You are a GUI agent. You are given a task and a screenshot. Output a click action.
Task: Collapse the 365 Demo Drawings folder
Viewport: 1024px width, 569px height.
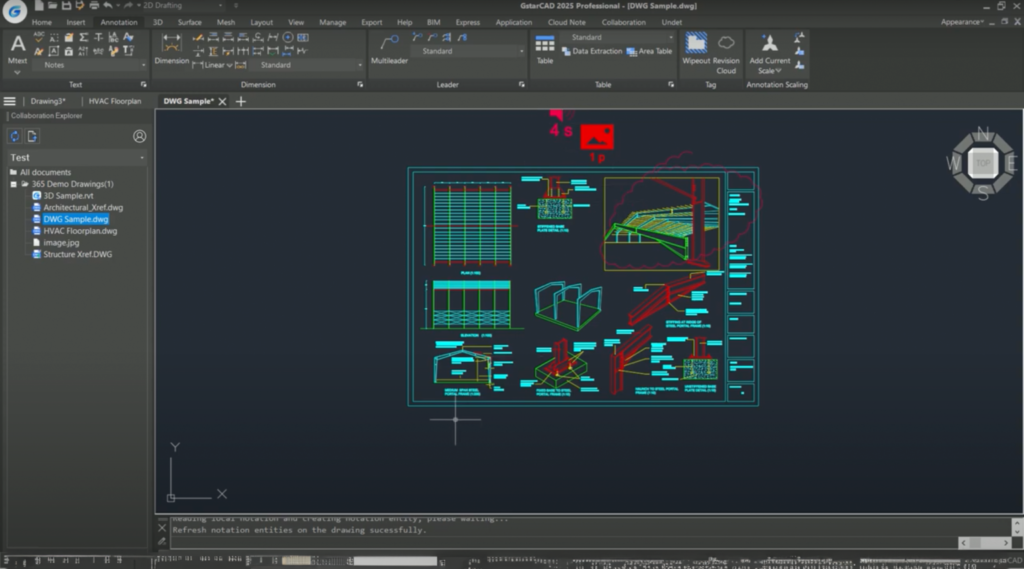click(14, 184)
